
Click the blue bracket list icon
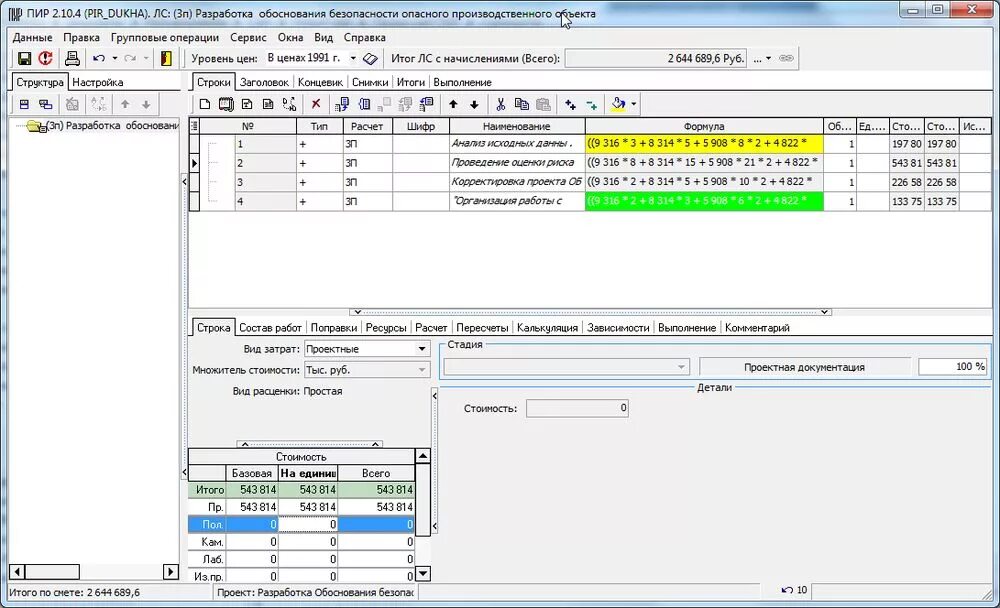pos(364,104)
